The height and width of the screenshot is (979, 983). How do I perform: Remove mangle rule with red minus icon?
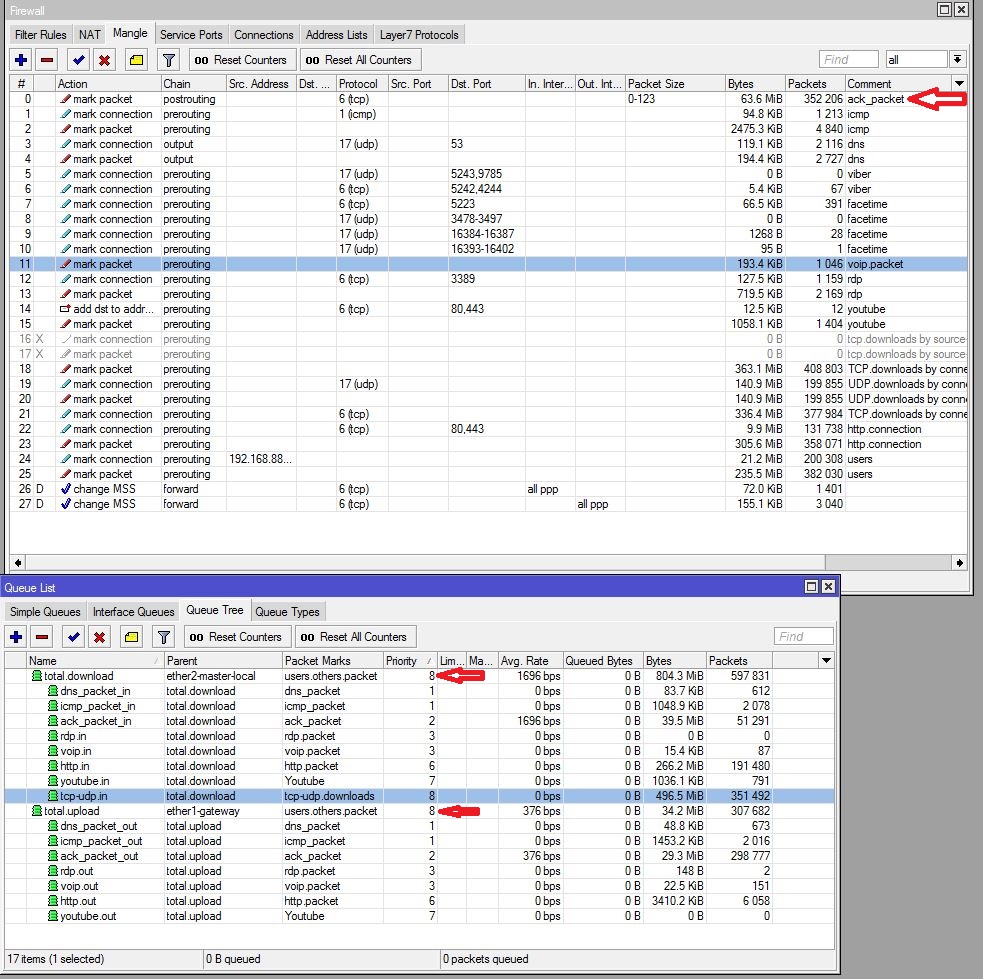click(x=46, y=60)
